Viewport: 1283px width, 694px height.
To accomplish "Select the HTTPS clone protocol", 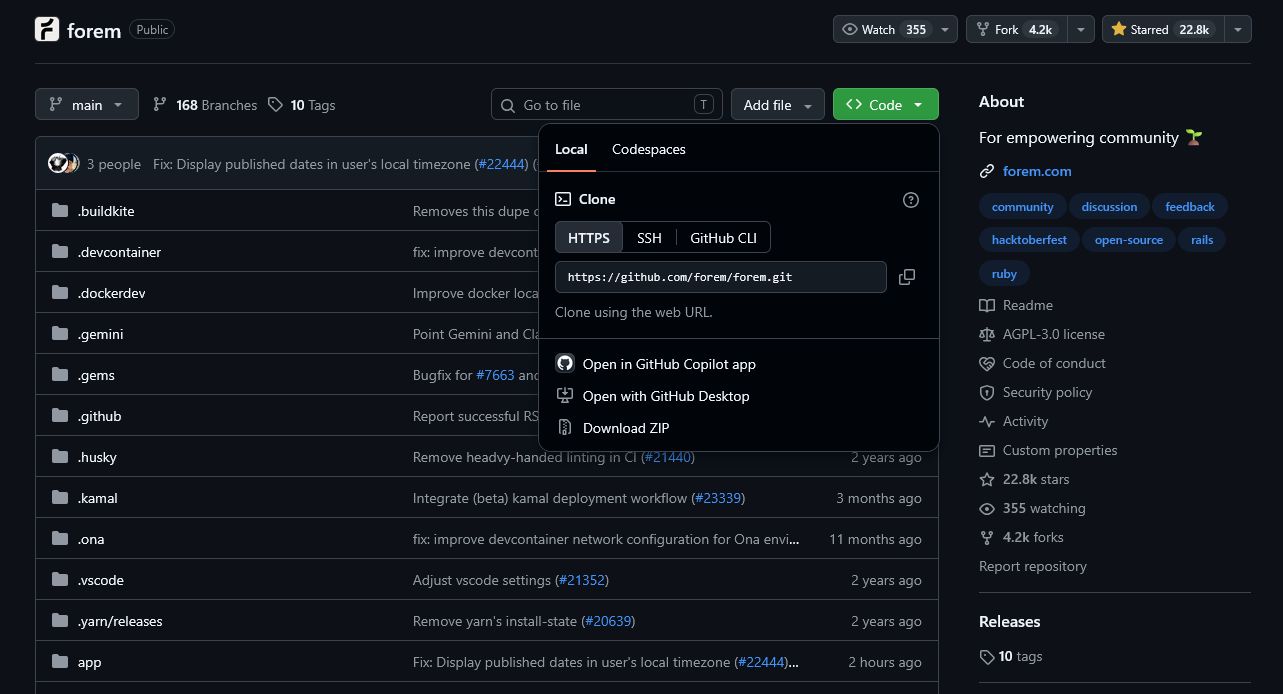I will point(589,238).
